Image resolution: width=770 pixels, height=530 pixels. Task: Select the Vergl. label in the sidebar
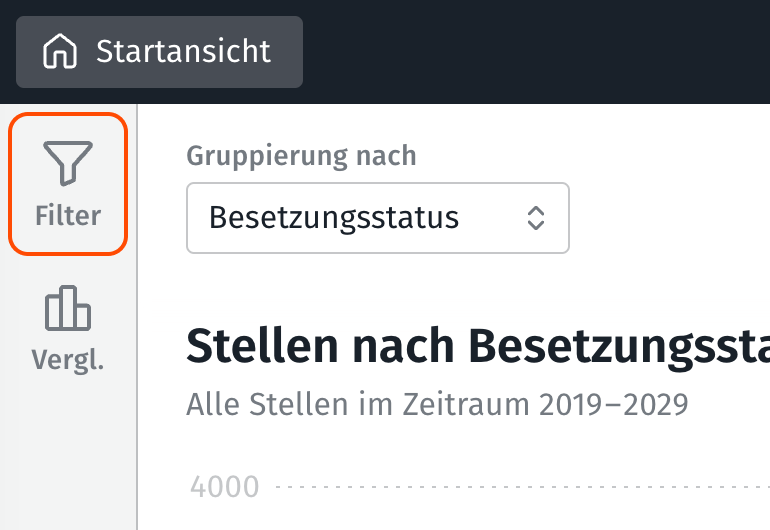pyautogui.click(x=68, y=361)
